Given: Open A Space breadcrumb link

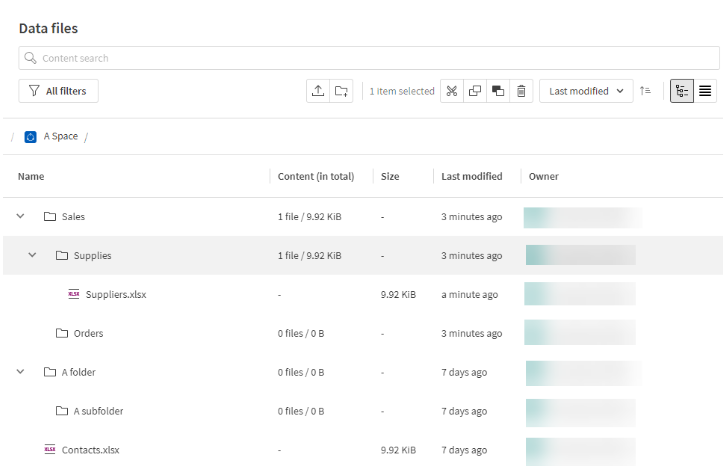Looking at the screenshot, I should (60, 137).
